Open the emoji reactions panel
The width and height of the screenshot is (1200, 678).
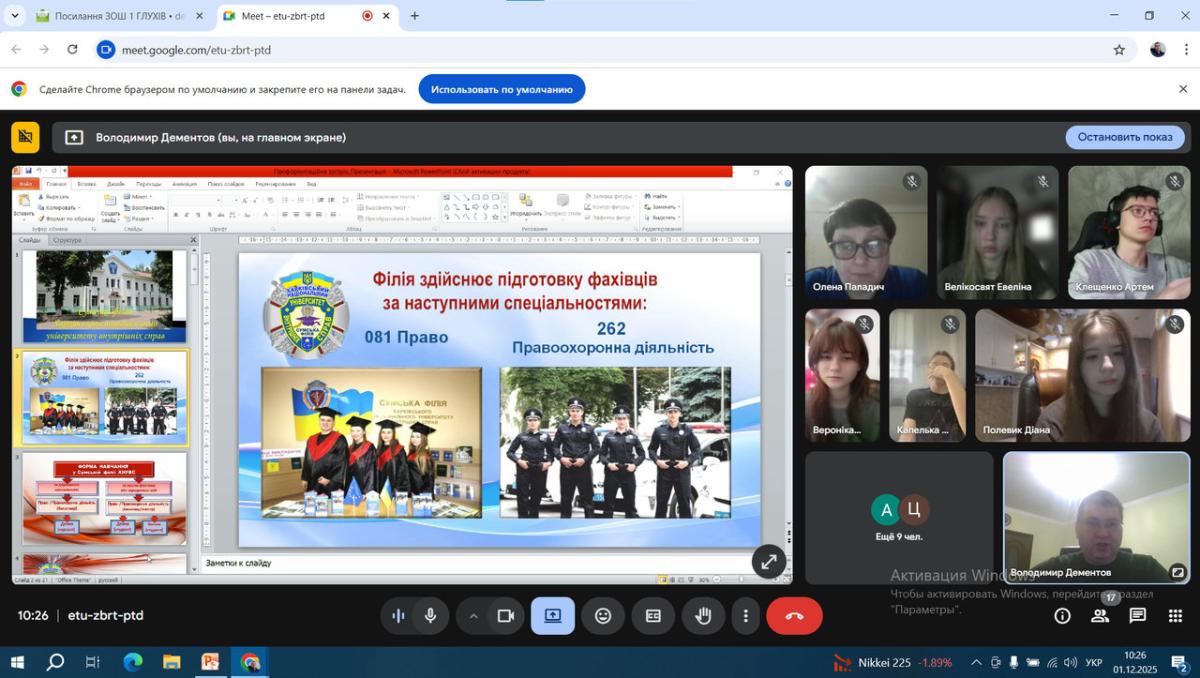603,616
